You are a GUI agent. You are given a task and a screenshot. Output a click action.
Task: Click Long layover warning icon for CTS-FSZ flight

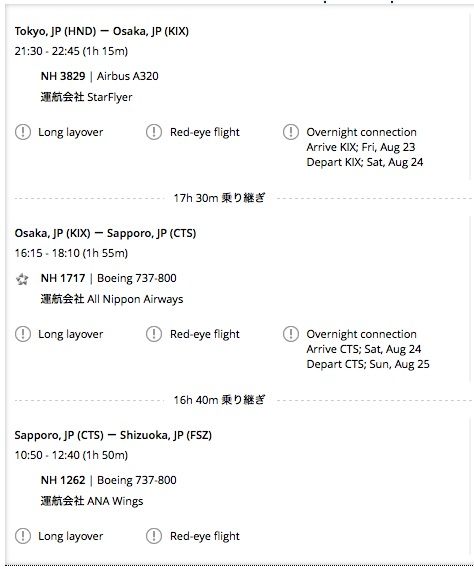point(23,536)
